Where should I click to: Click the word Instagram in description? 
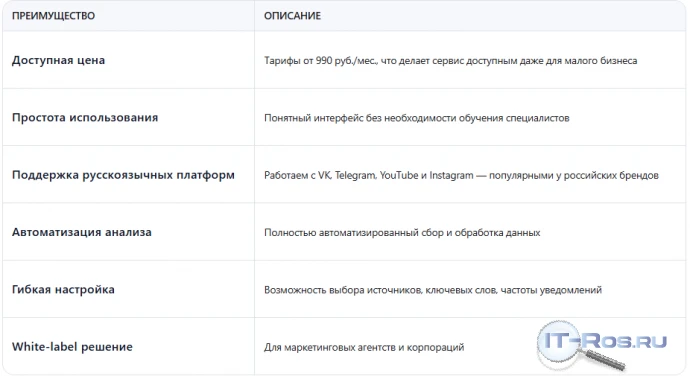tap(451, 175)
